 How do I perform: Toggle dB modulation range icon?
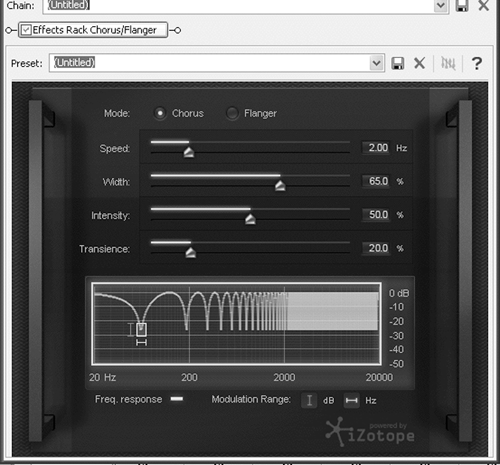[x=309, y=400]
